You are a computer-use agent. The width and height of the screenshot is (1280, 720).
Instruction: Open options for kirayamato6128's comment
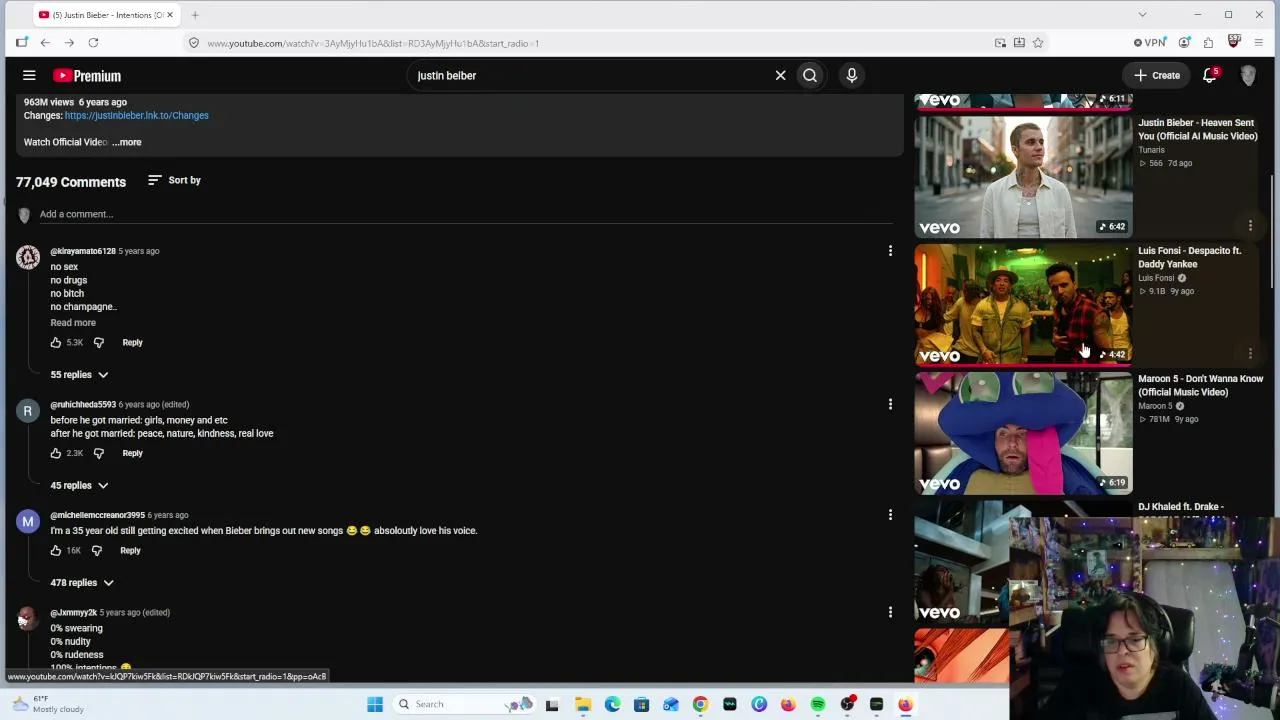[x=890, y=251]
